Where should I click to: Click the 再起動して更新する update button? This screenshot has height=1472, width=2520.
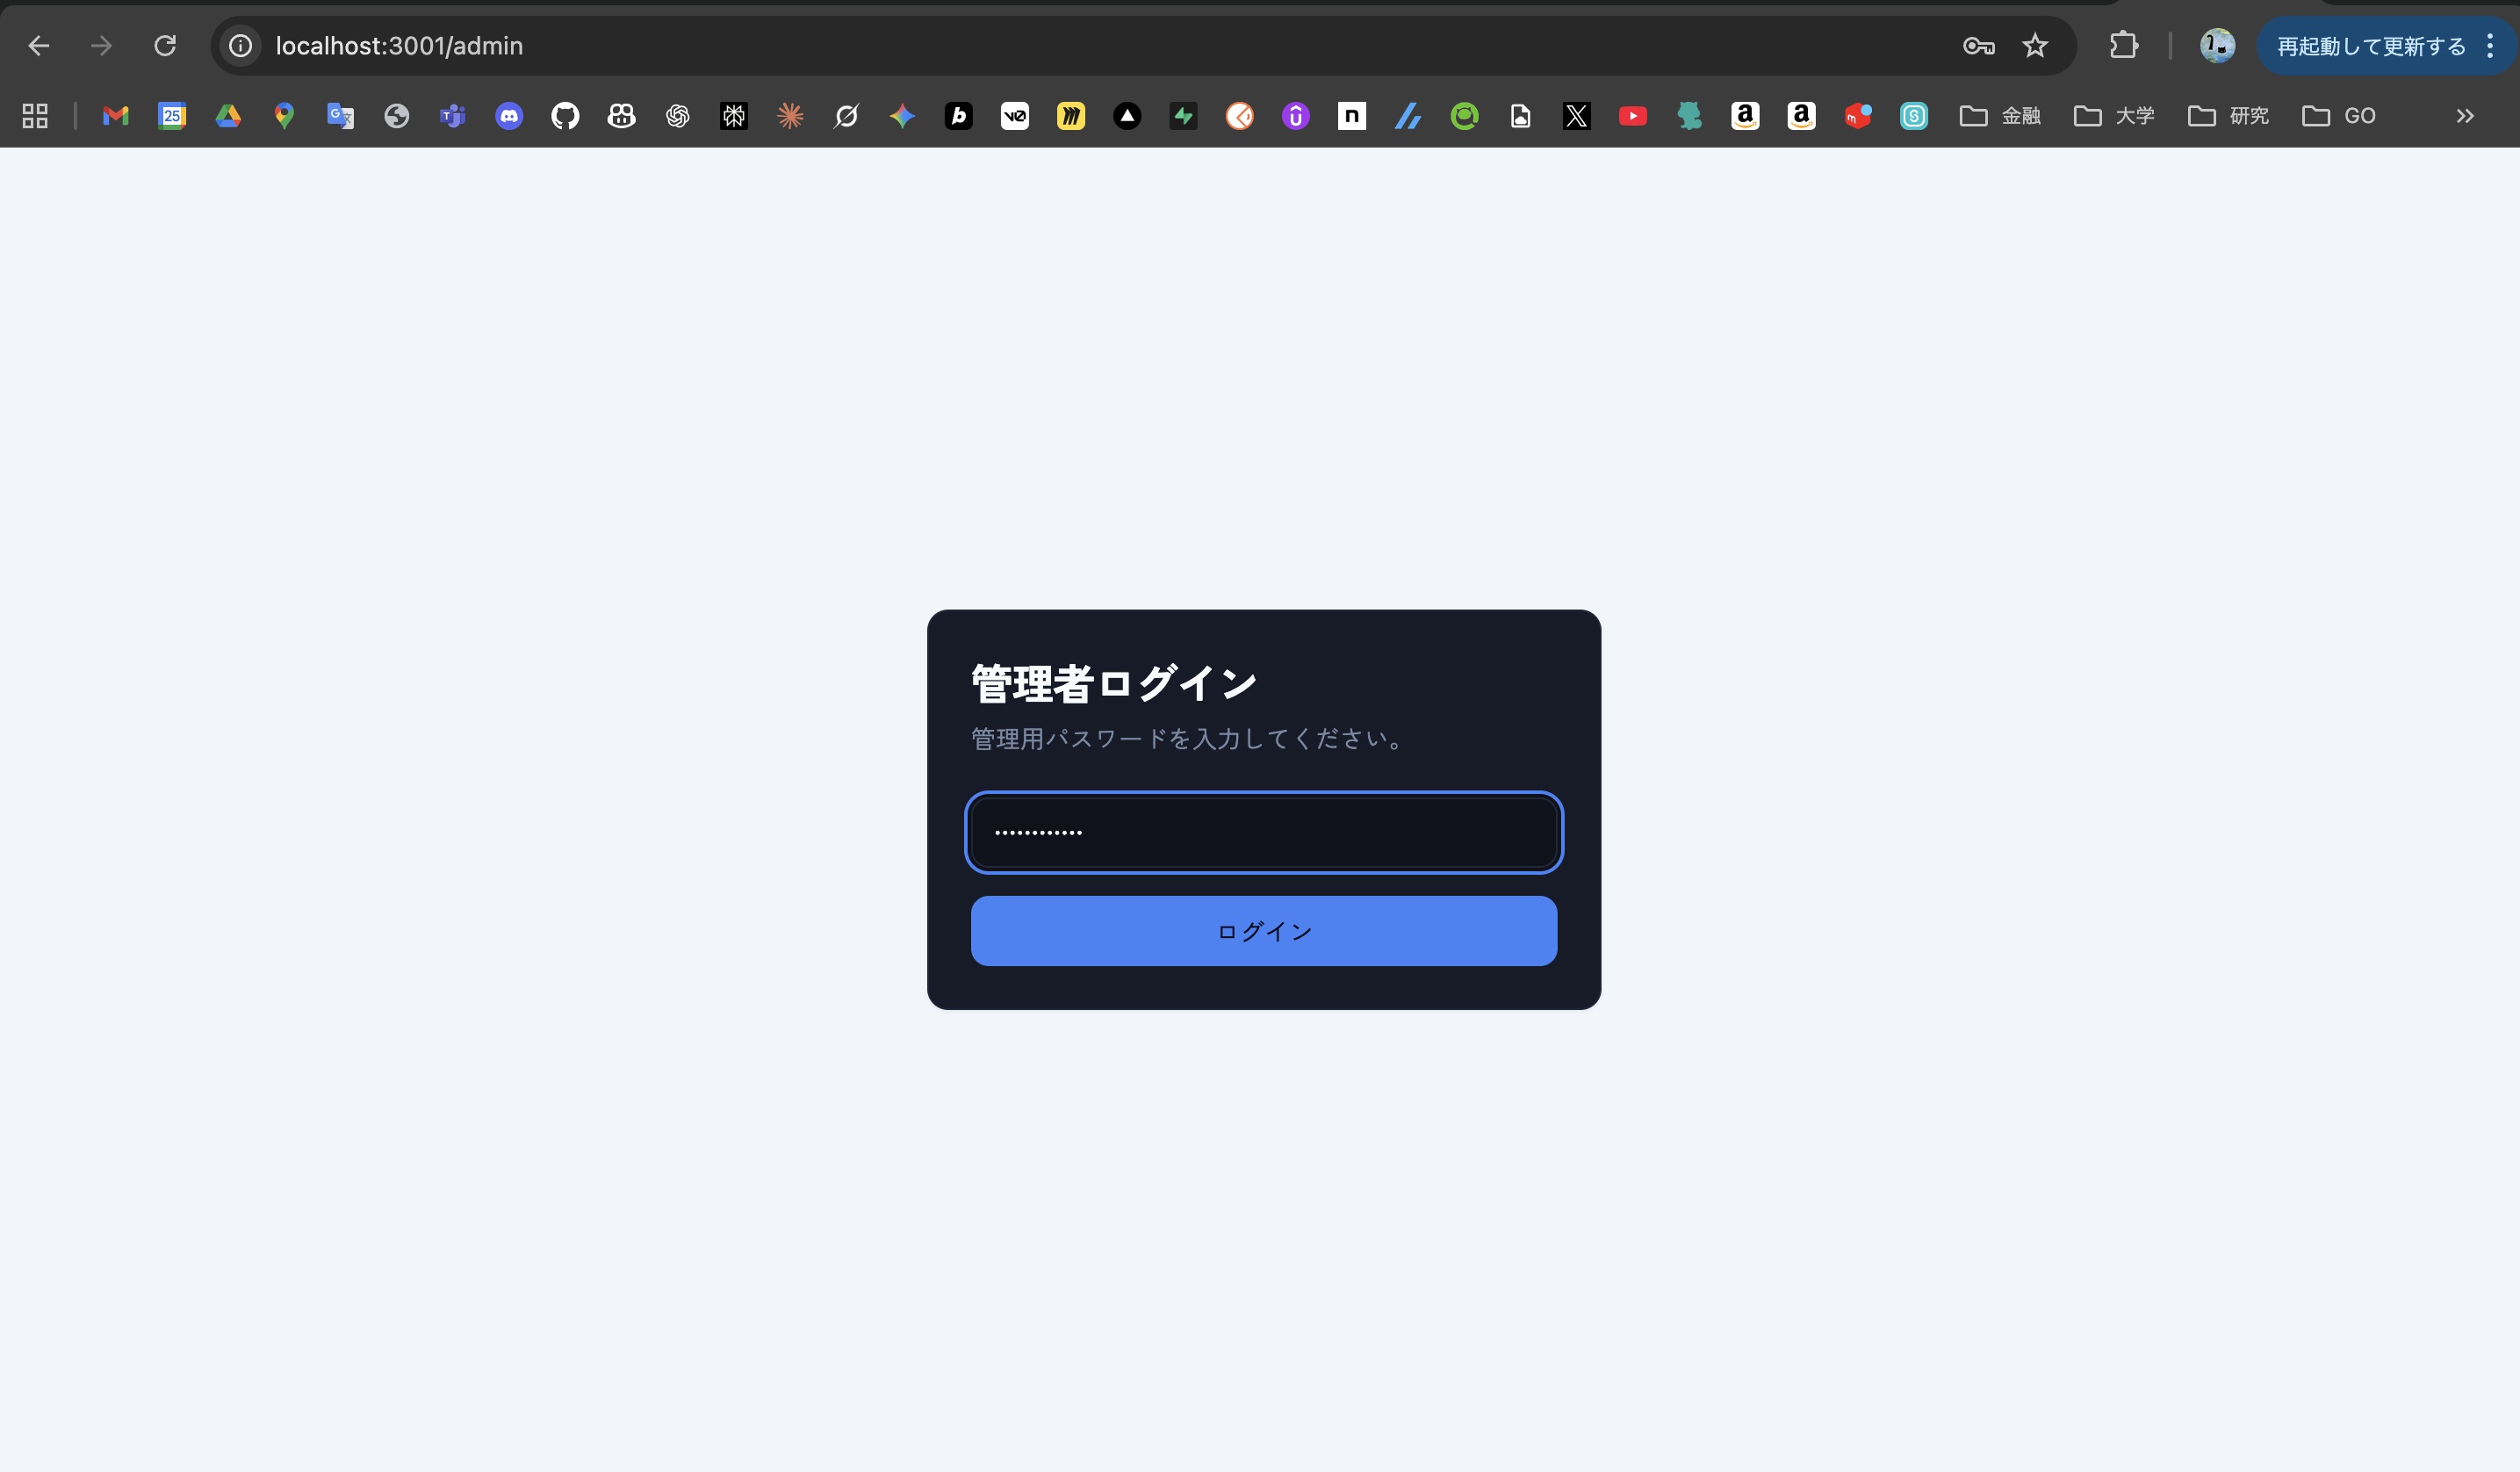2370,45
